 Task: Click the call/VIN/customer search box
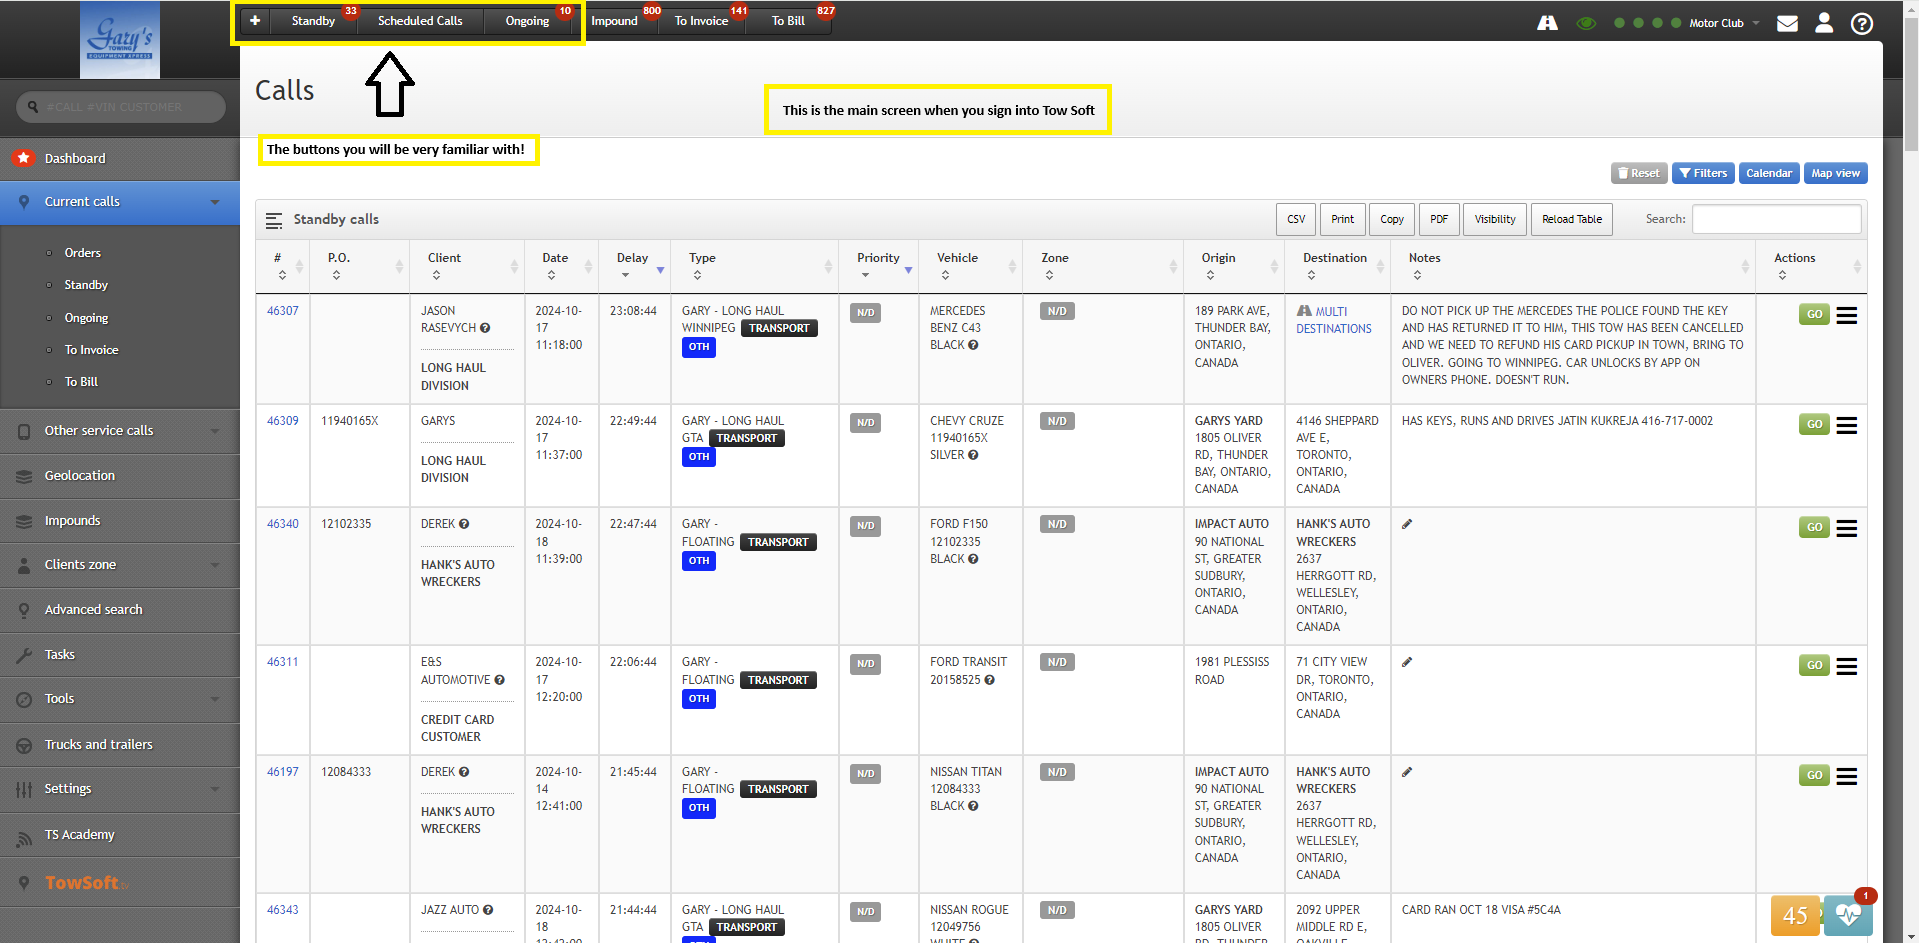pos(120,107)
